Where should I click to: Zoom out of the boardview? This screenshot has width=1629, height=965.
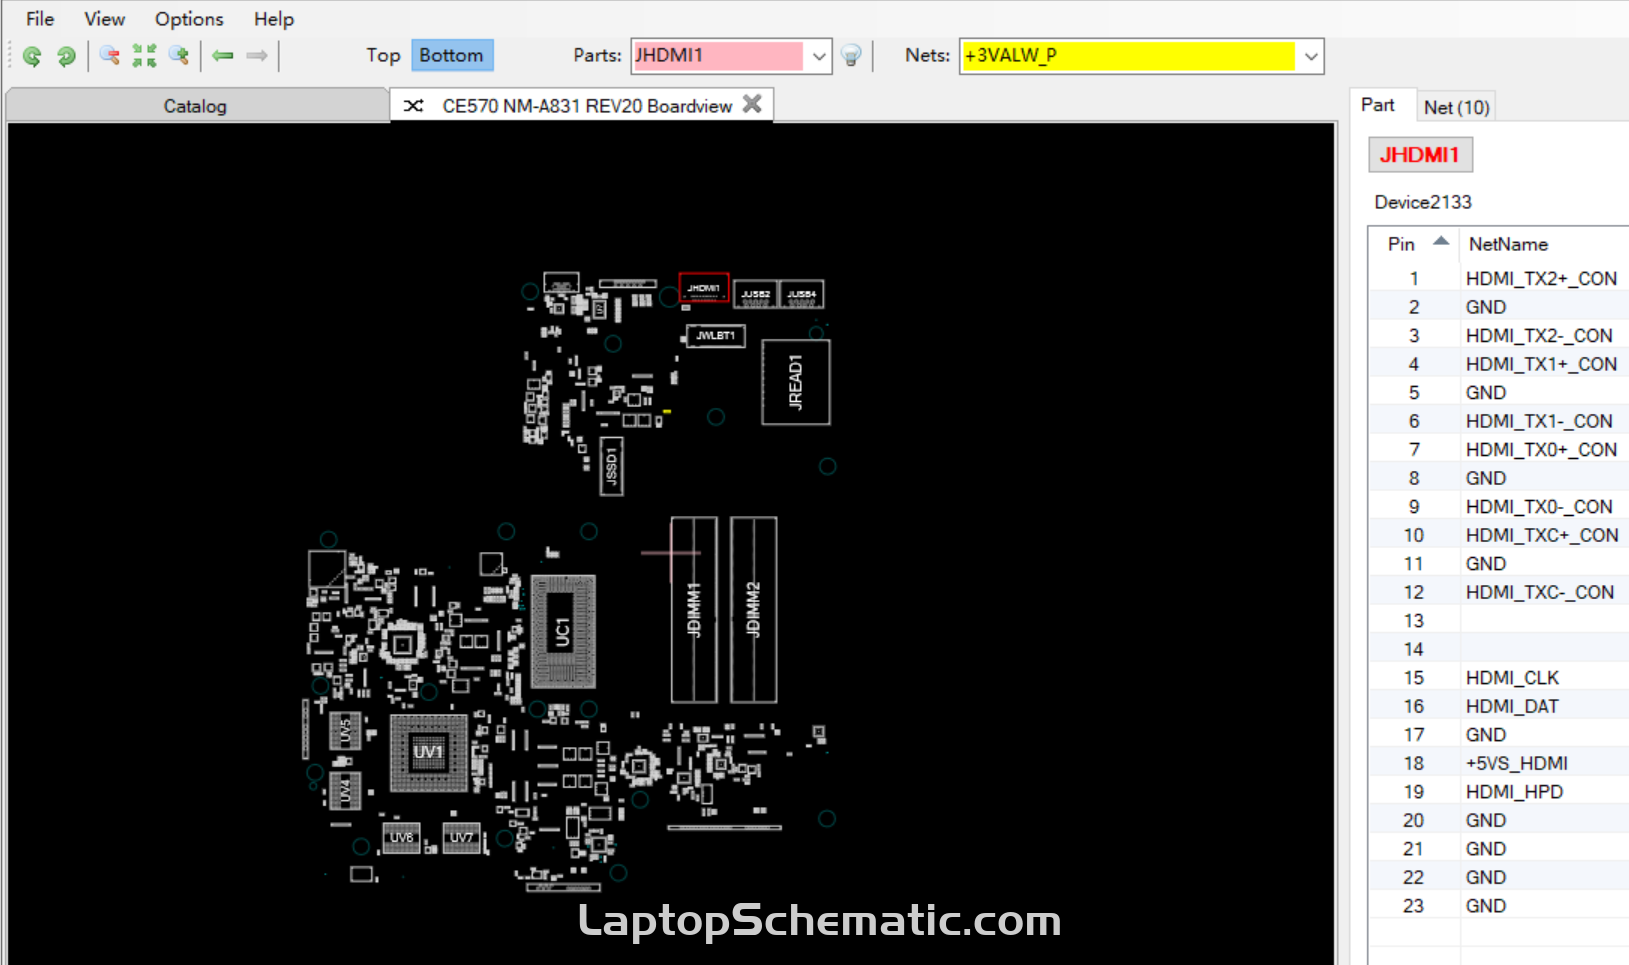(110, 56)
